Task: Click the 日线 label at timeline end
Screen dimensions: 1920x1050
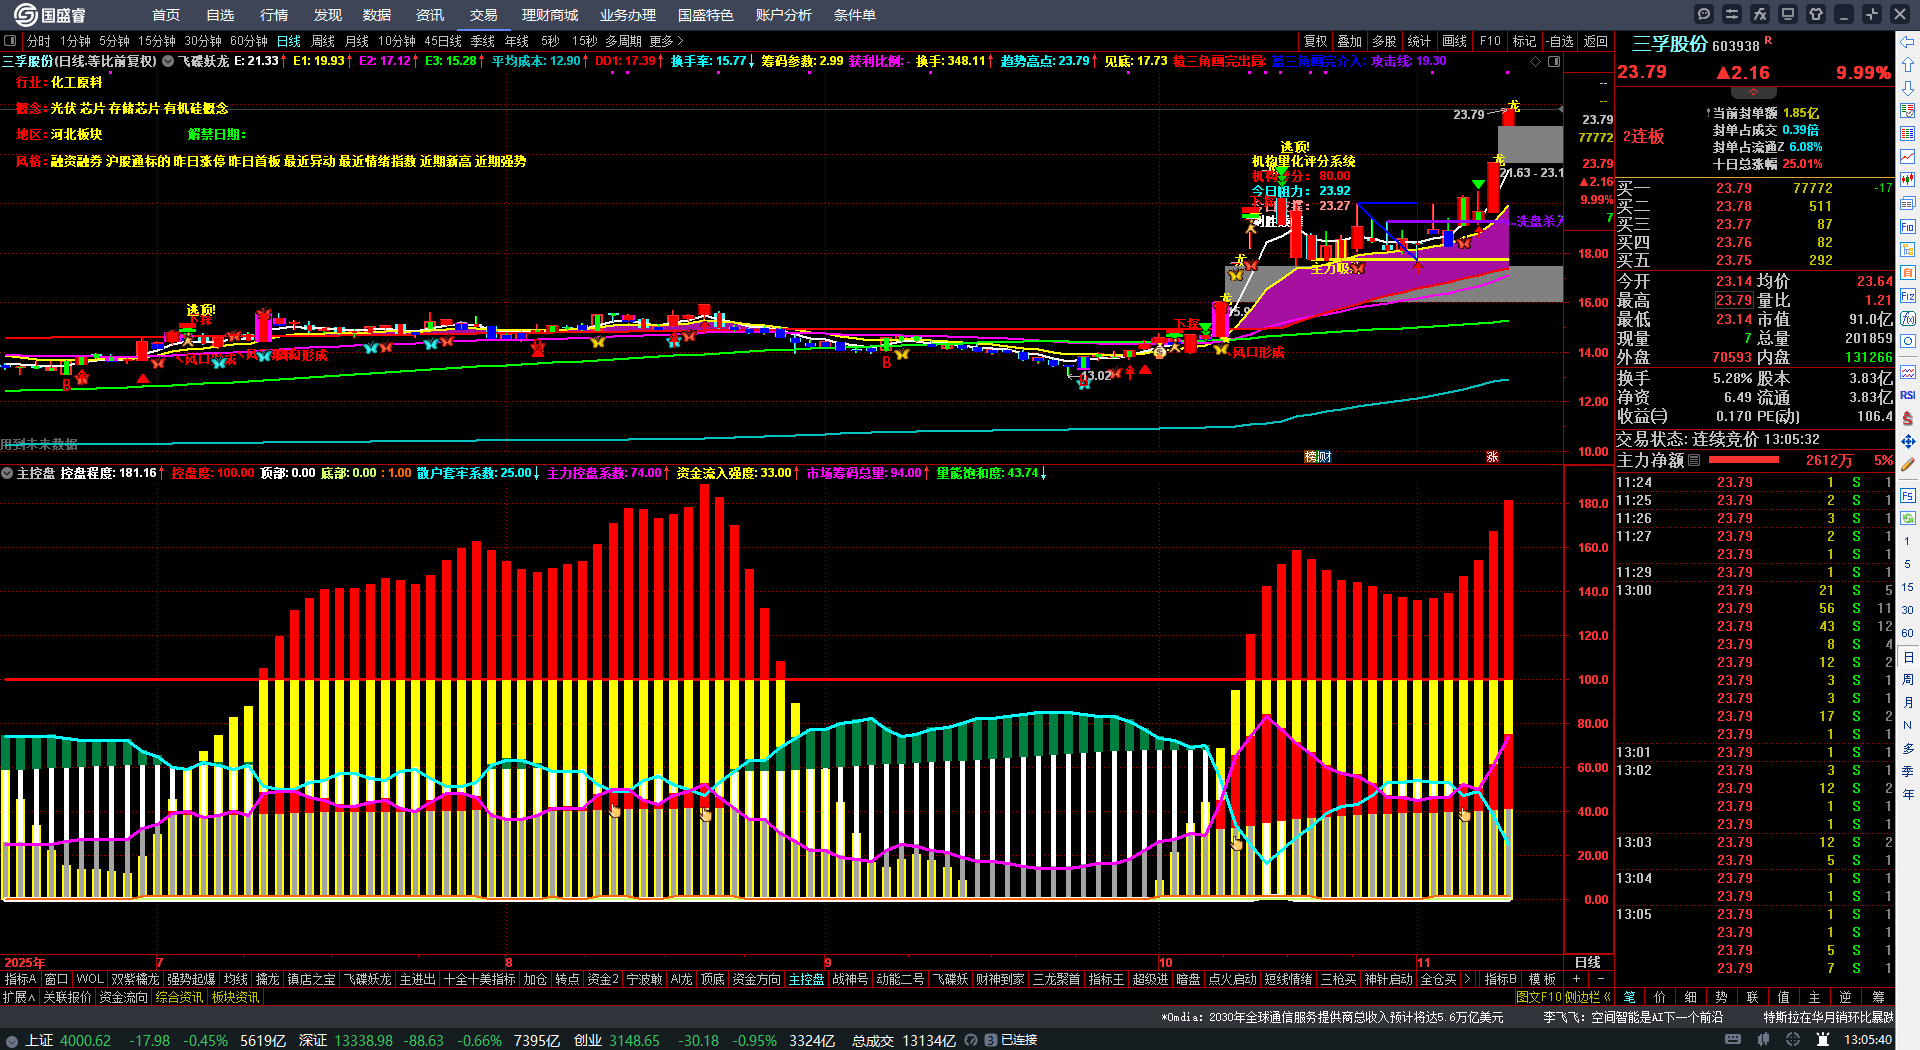Action: (1588, 962)
